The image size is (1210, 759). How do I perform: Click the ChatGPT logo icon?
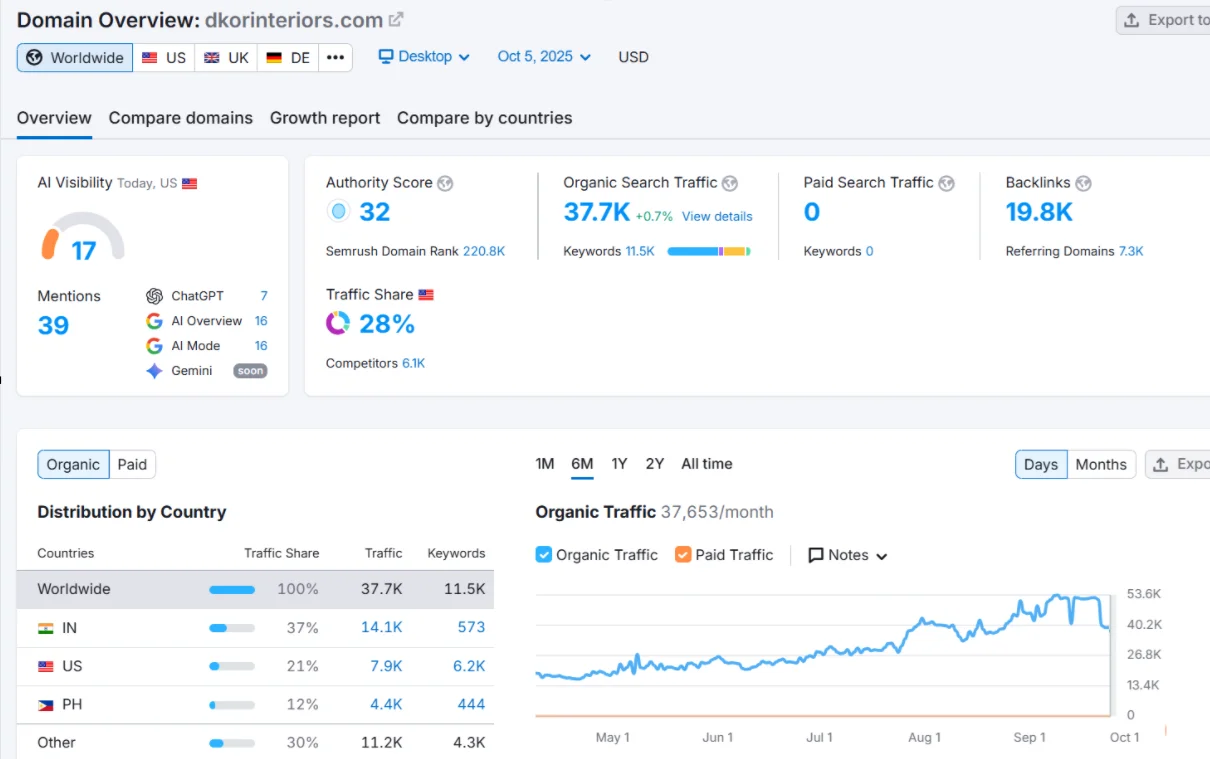(x=154, y=296)
